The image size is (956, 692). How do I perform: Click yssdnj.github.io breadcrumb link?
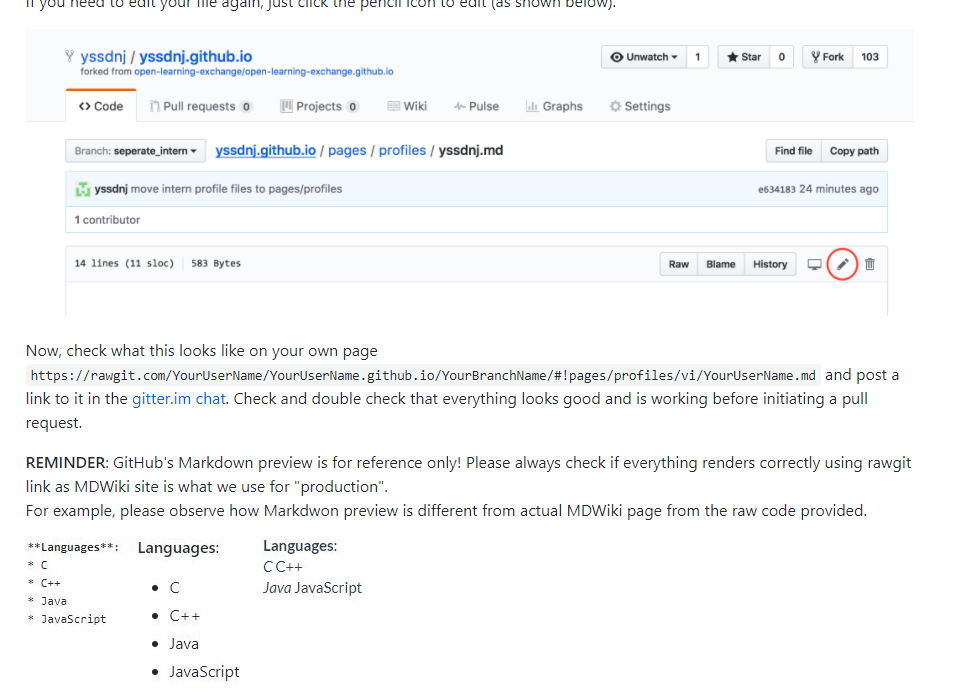pyautogui.click(x=265, y=151)
